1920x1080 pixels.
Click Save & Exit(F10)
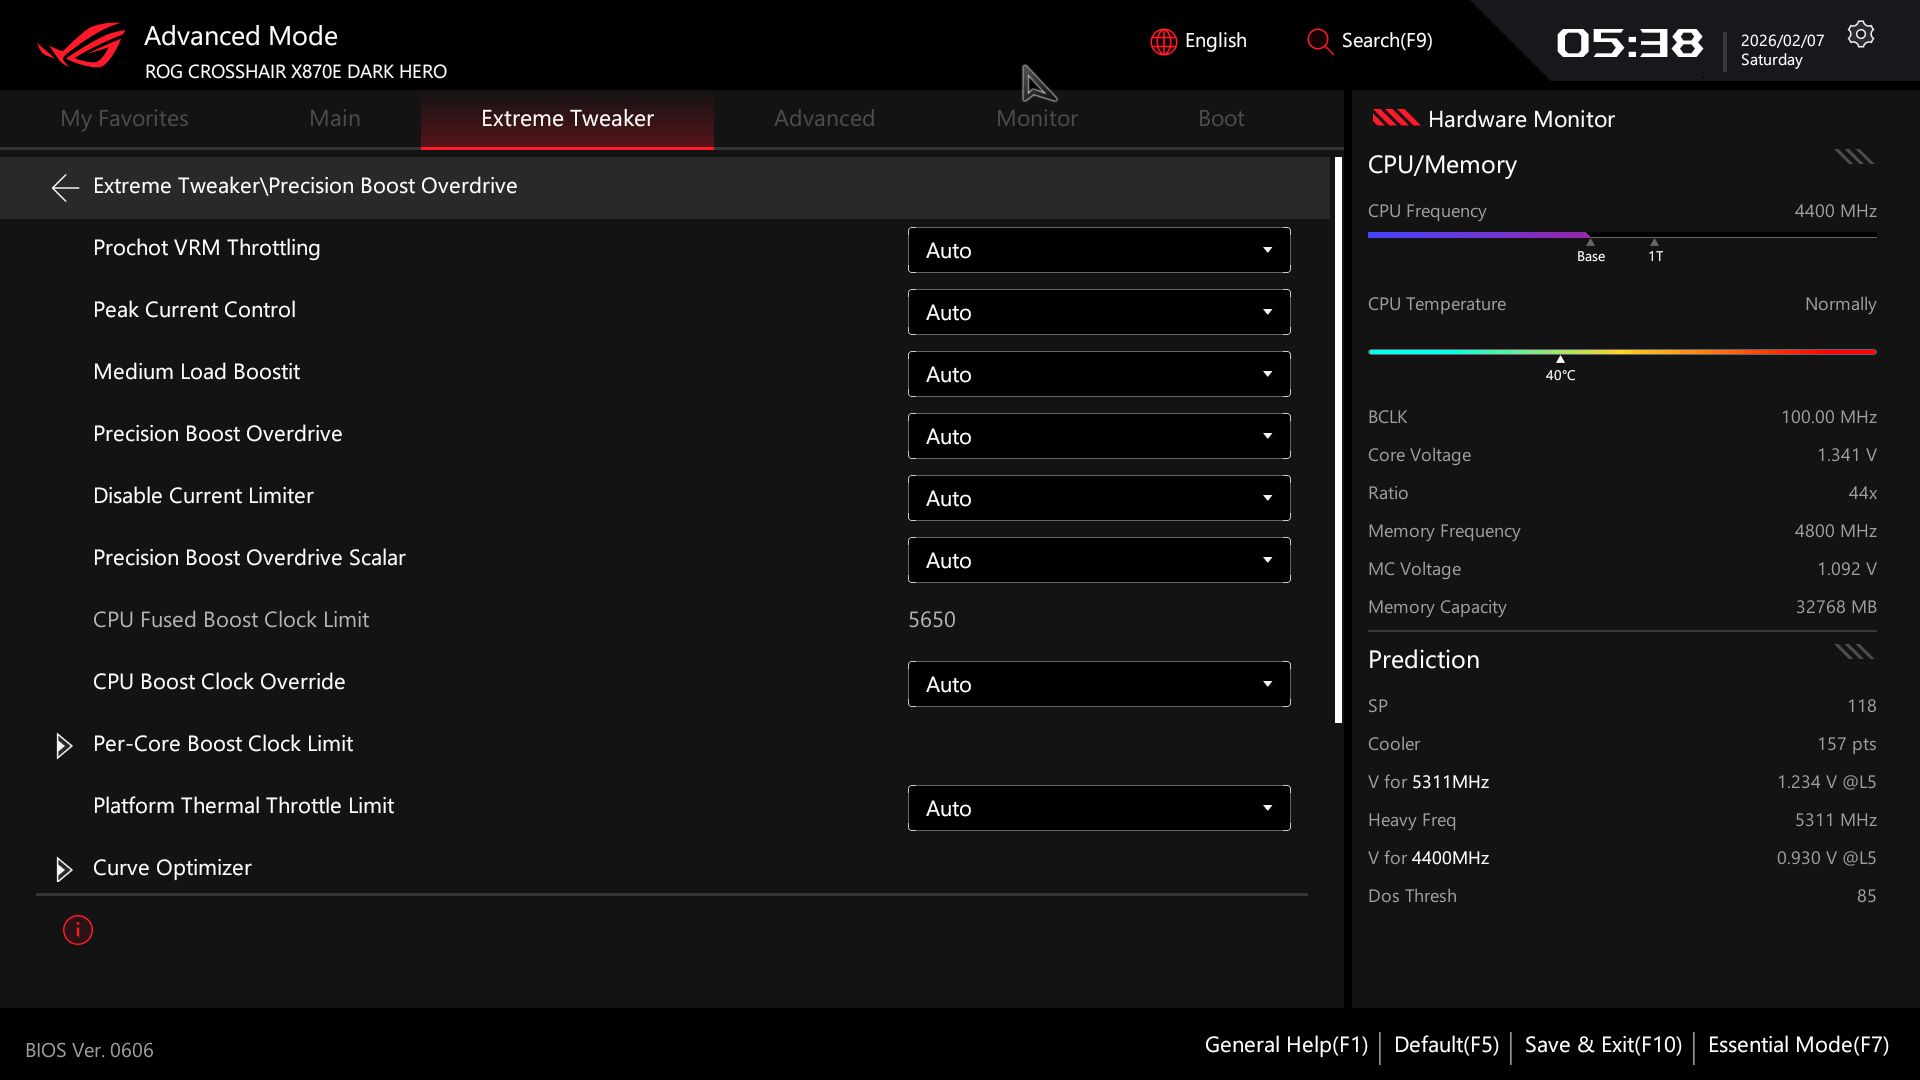coord(1602,1045)
